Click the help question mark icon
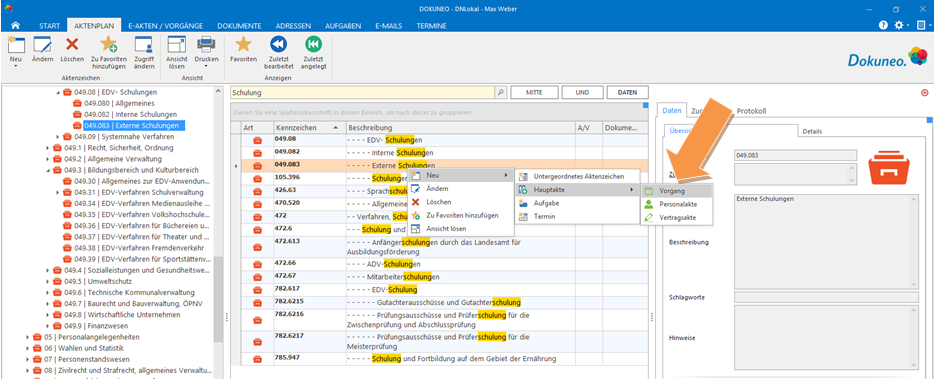The width and height of the screenshot is (934, 383). click(883, 26)
